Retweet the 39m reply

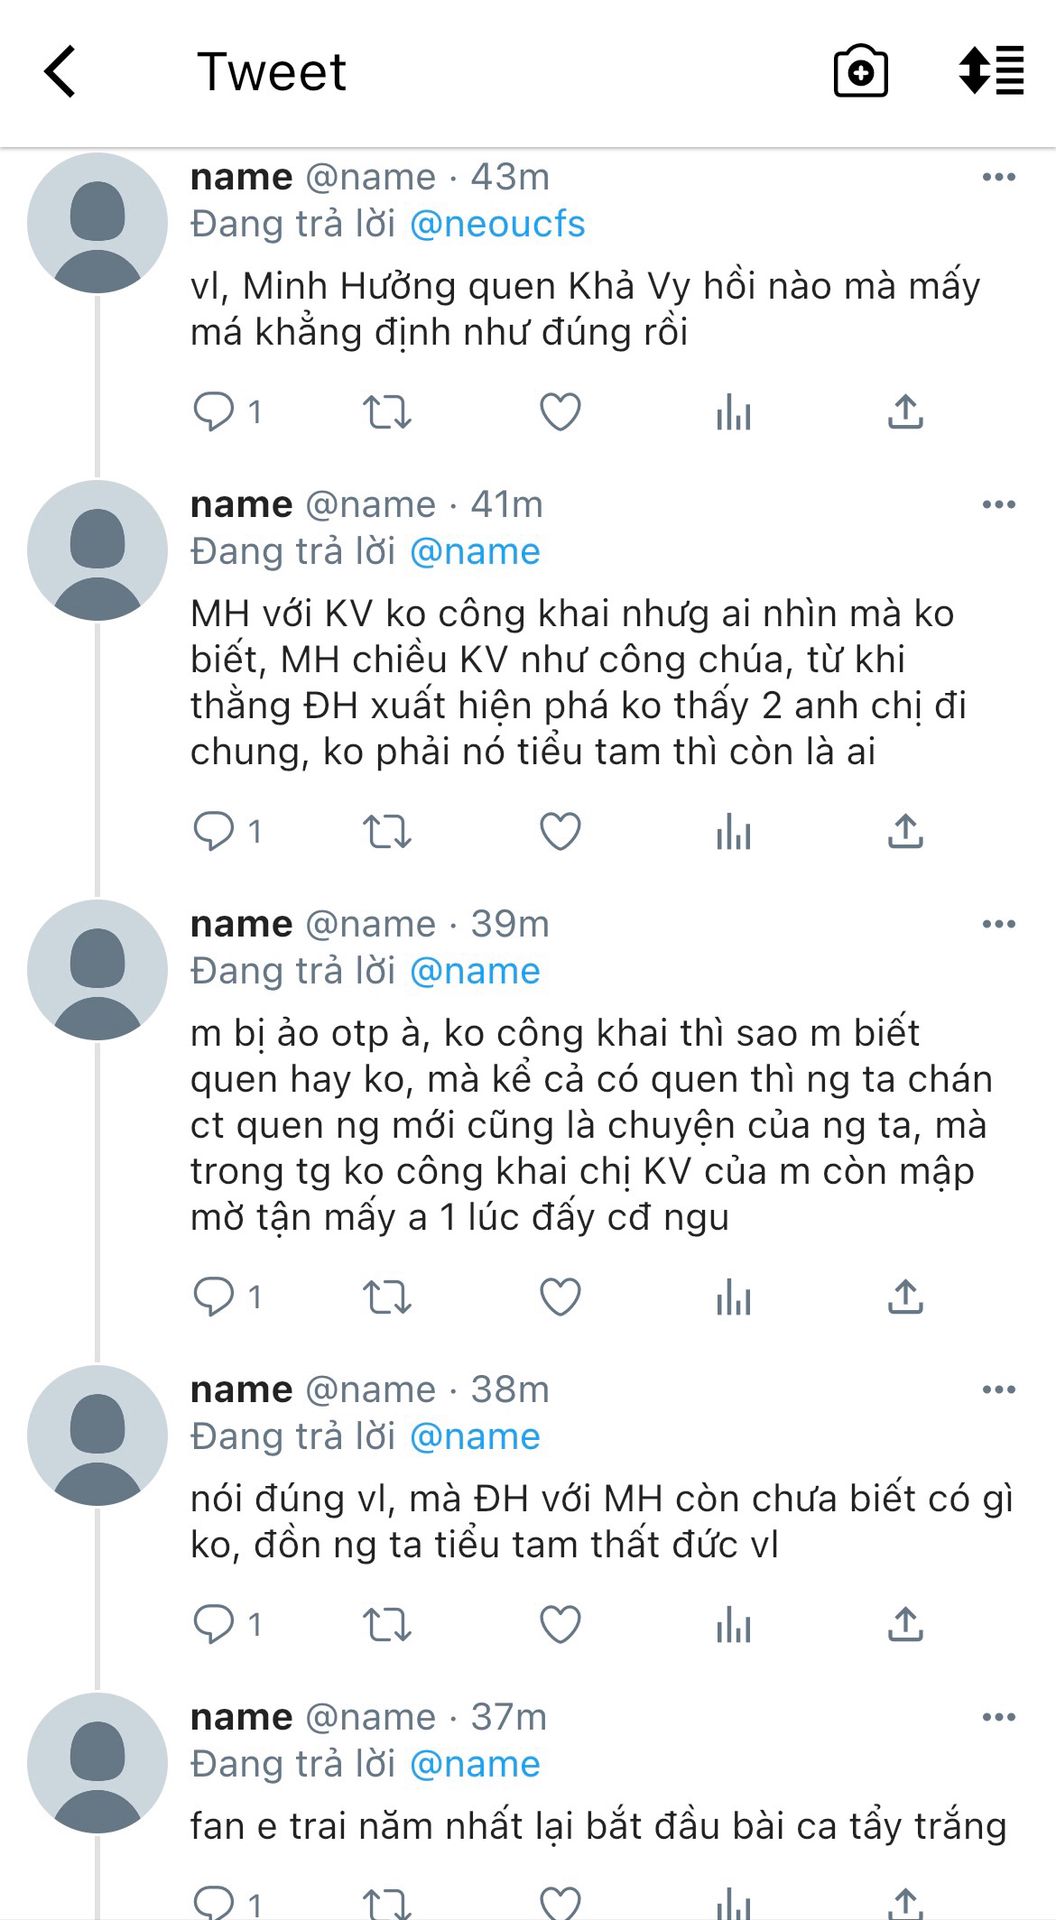pyautogui.click(x=387, y=1297)
